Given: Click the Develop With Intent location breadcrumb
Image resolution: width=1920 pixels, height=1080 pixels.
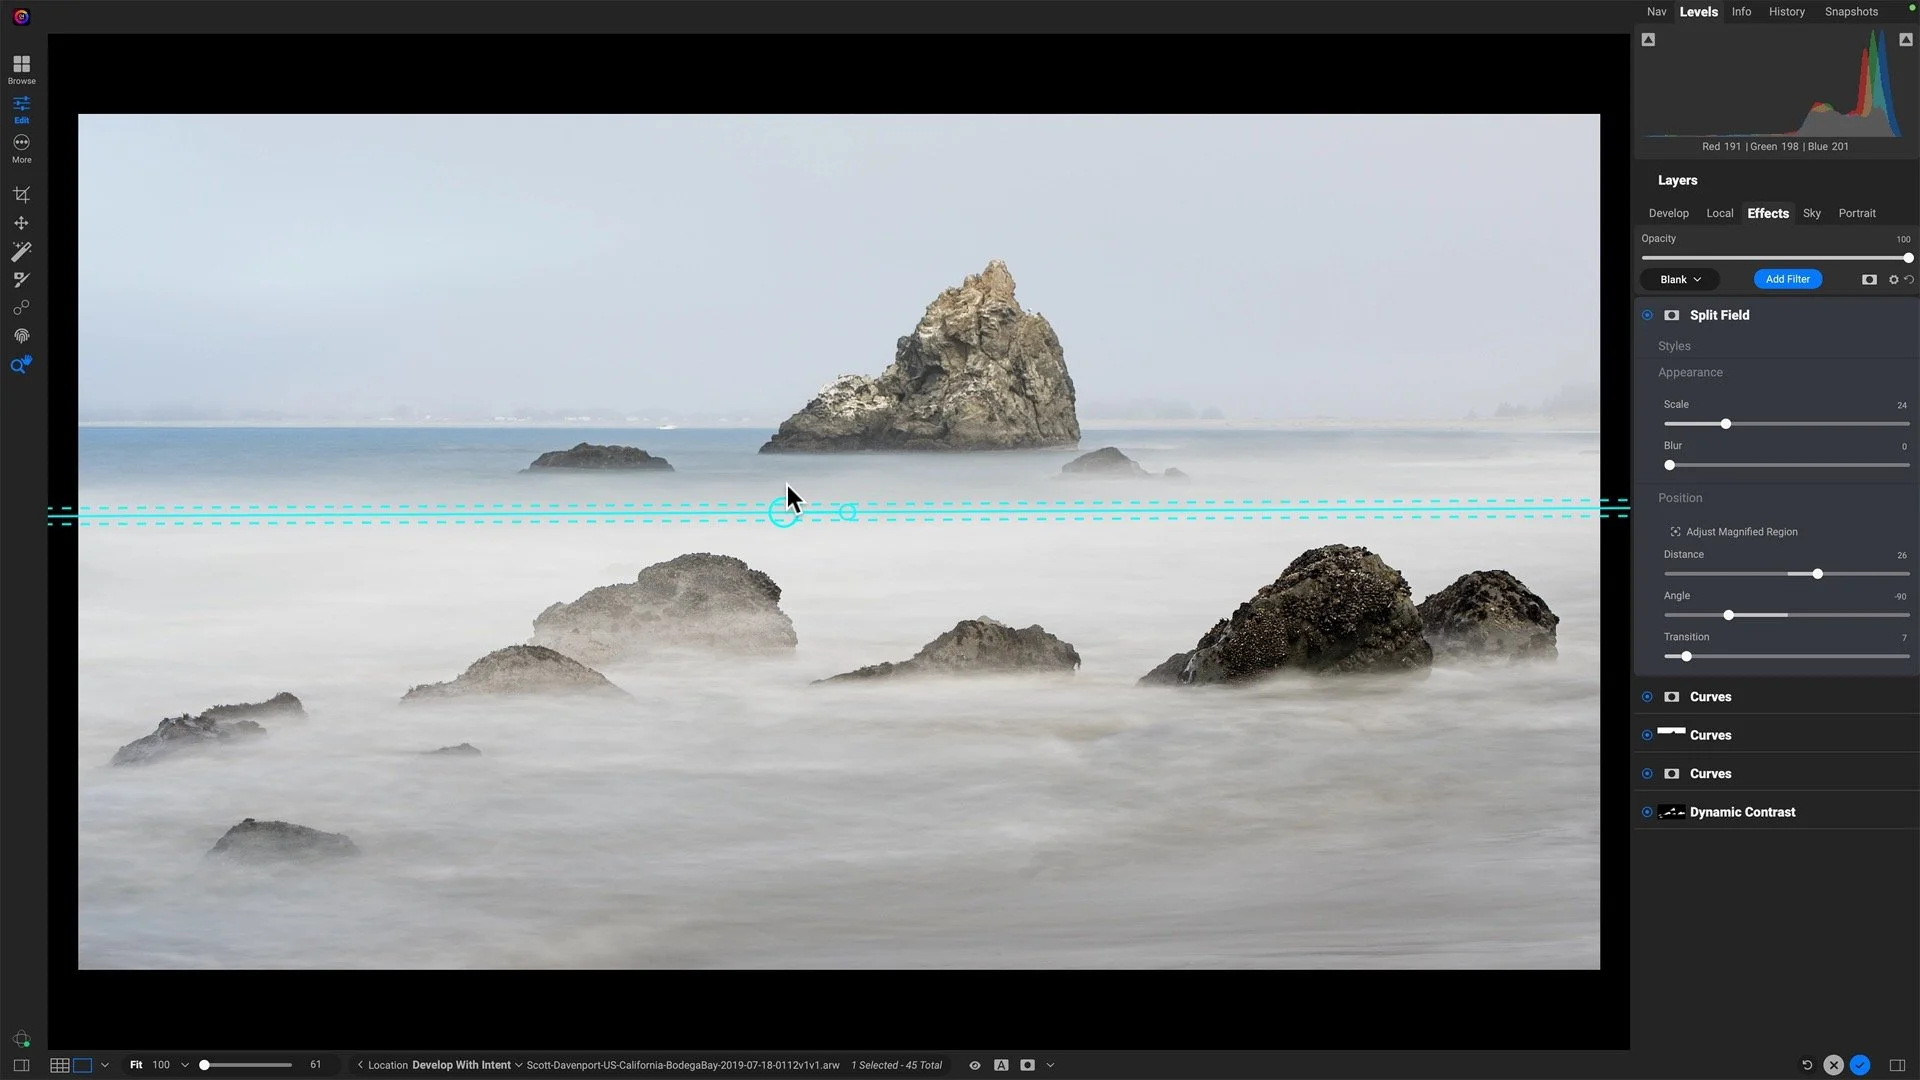Looking at the screenshot, I should coord(461,1065).
